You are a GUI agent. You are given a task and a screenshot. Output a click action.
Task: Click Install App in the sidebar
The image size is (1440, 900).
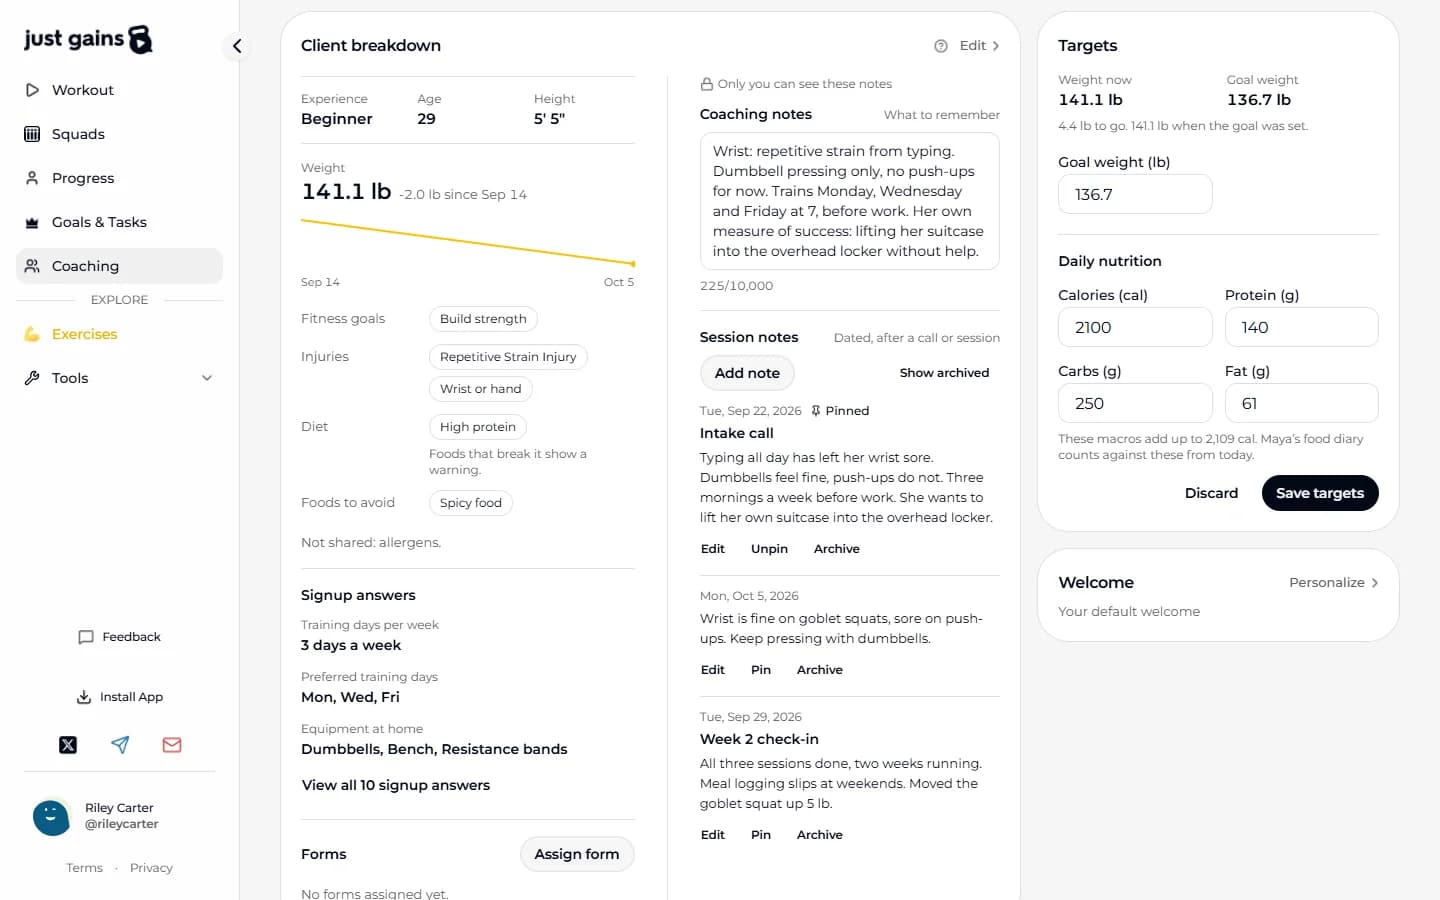point(119,697)
